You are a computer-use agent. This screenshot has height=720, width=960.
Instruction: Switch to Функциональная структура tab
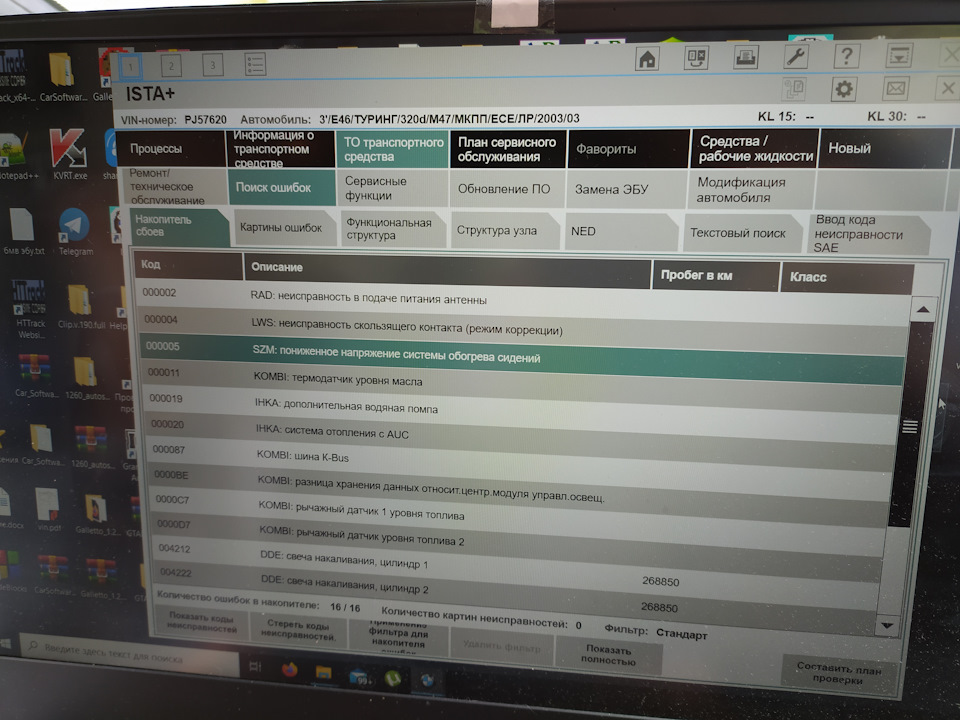pos(392,228)
